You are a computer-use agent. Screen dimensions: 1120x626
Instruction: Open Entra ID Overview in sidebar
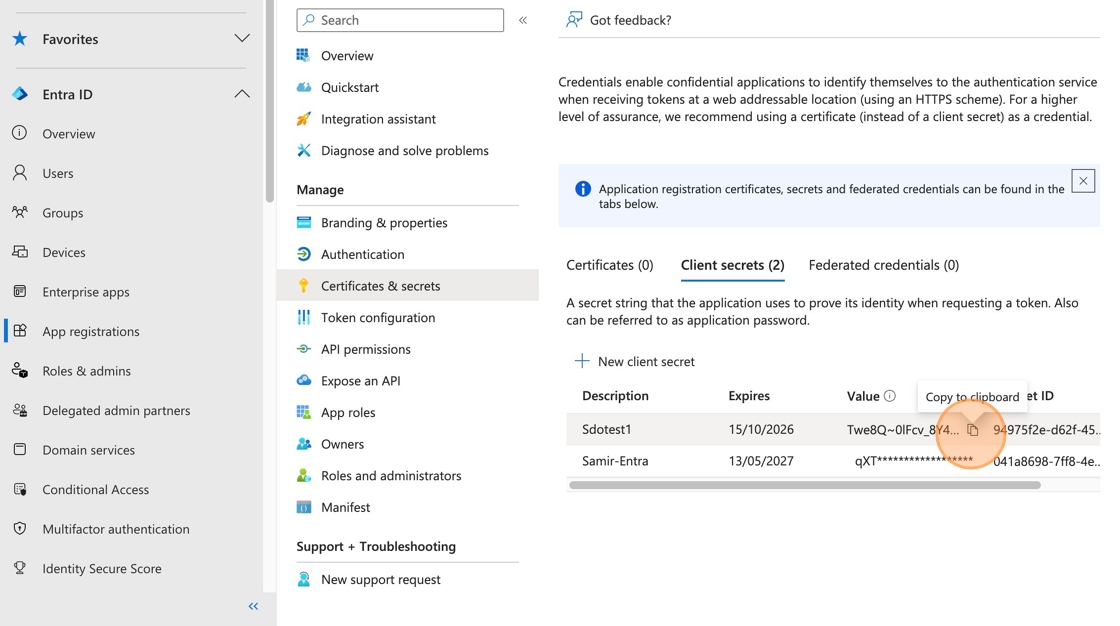(x=68, y=134)
